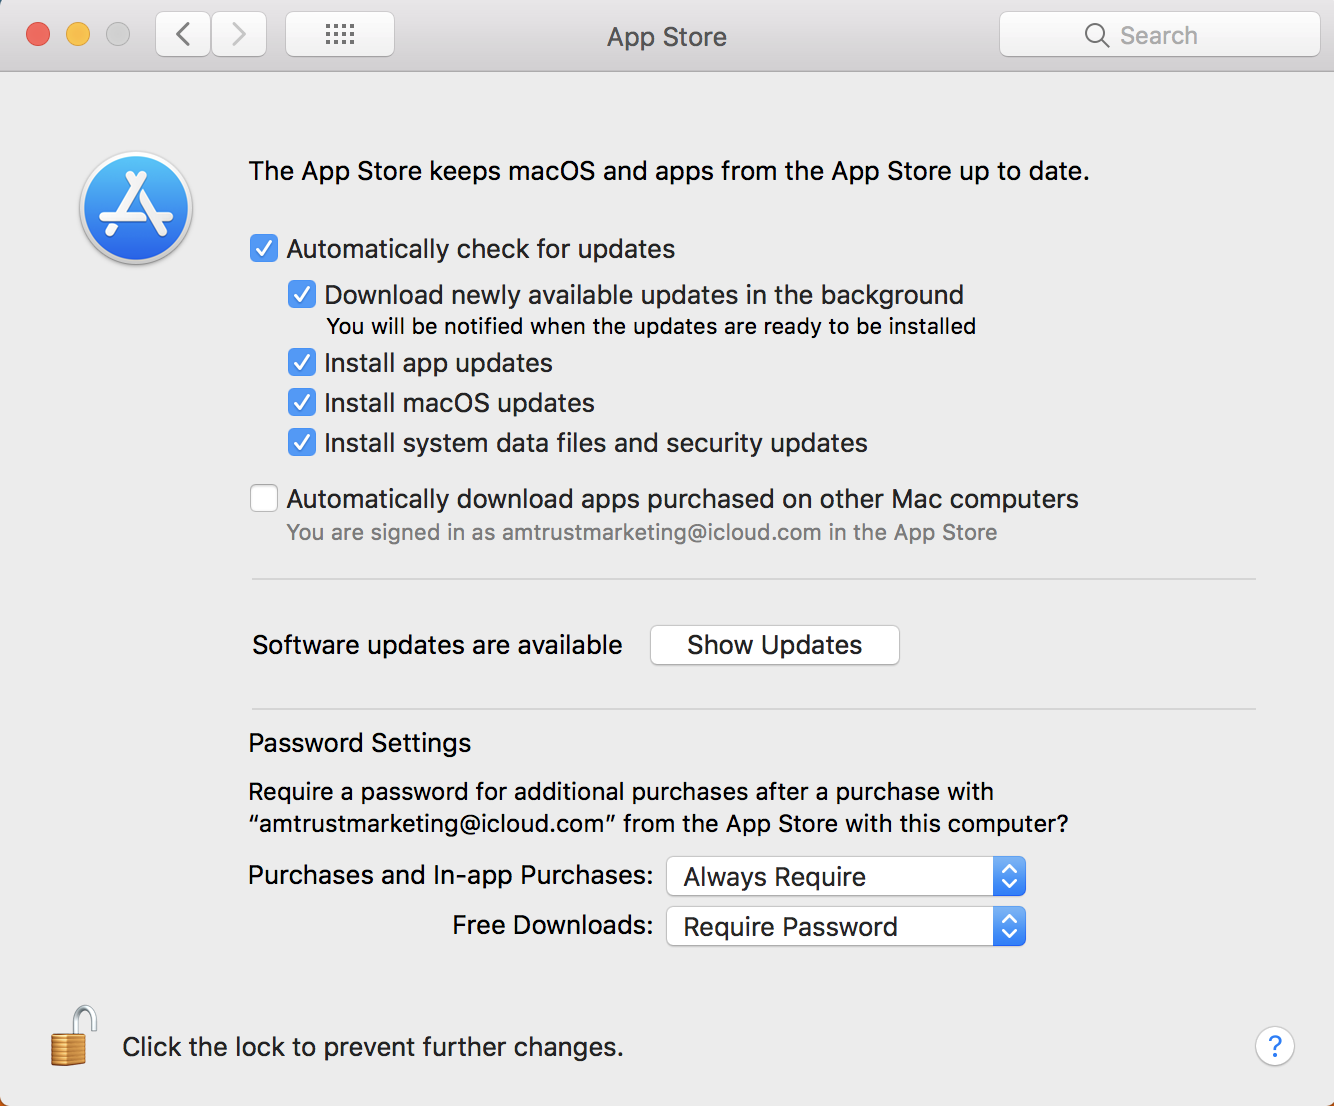This screenshot has width=1334, height=1106.
Task: Click the back navigation arrow
Action: click(183, 35)
